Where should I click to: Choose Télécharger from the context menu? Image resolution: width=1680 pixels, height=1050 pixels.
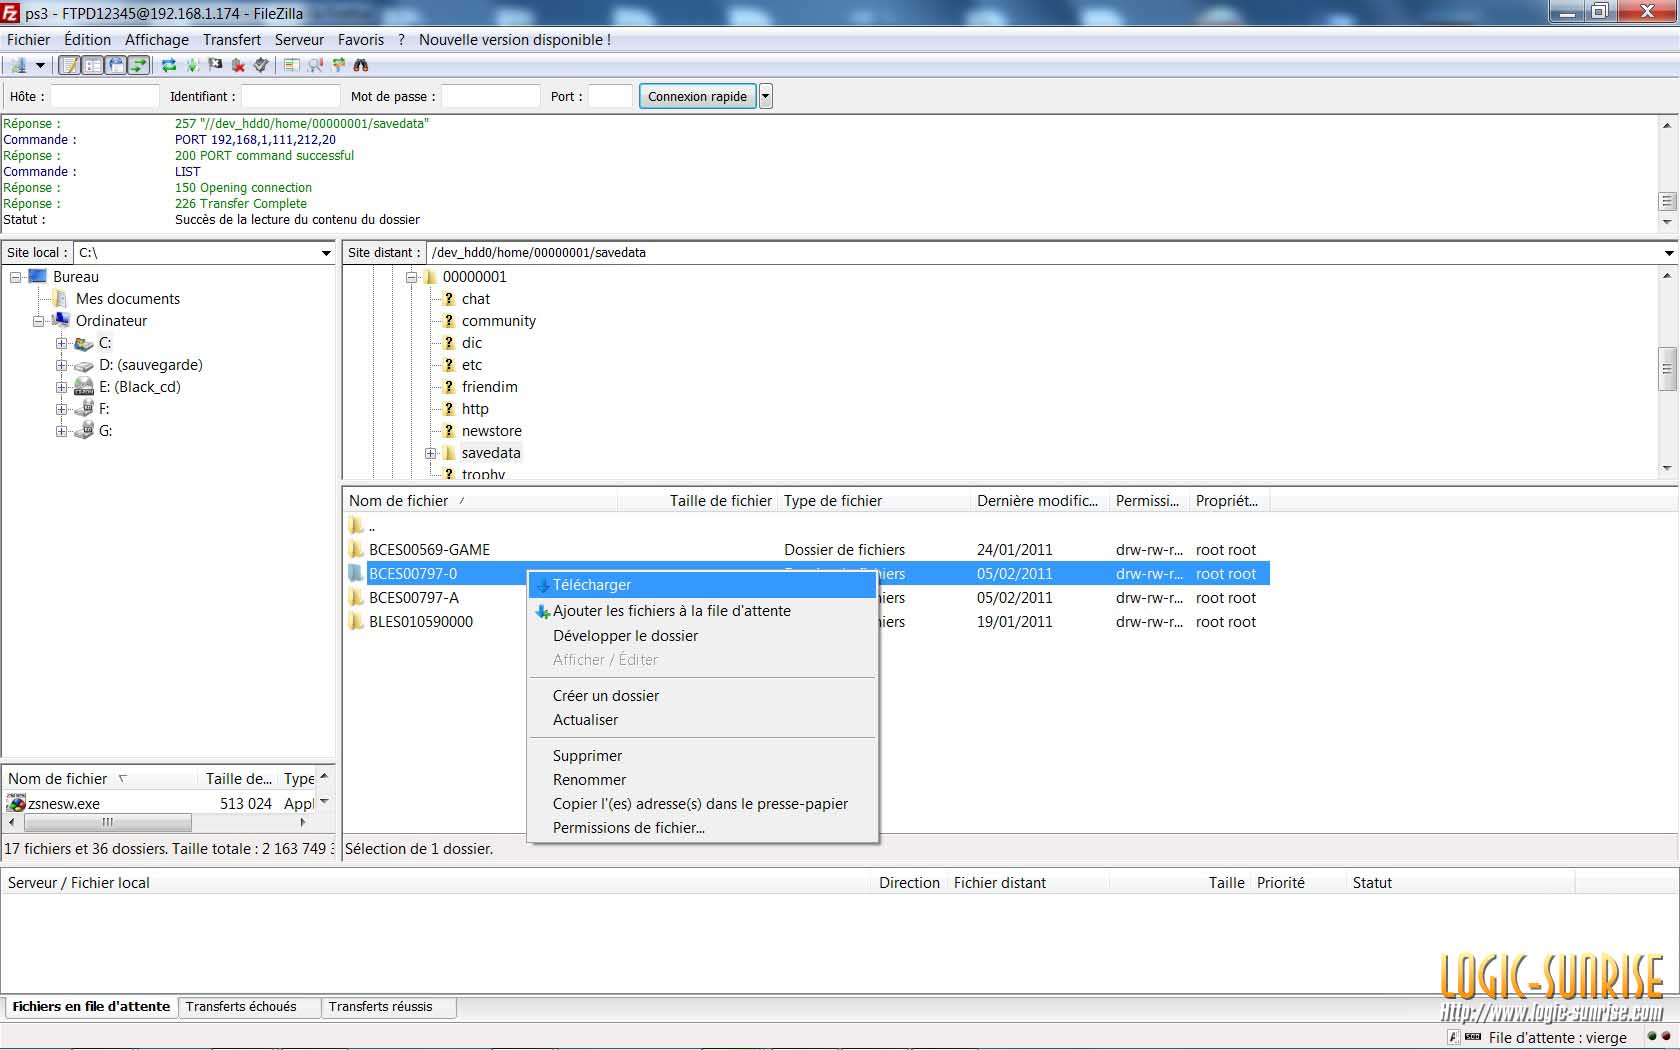tap(592, 585)
